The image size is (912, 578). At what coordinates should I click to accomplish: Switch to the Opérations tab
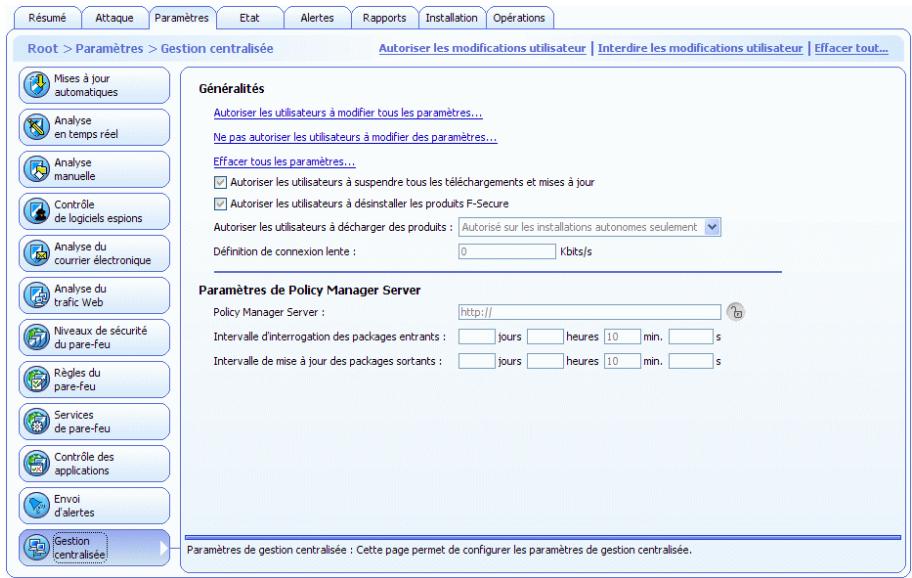coord(519,18)
